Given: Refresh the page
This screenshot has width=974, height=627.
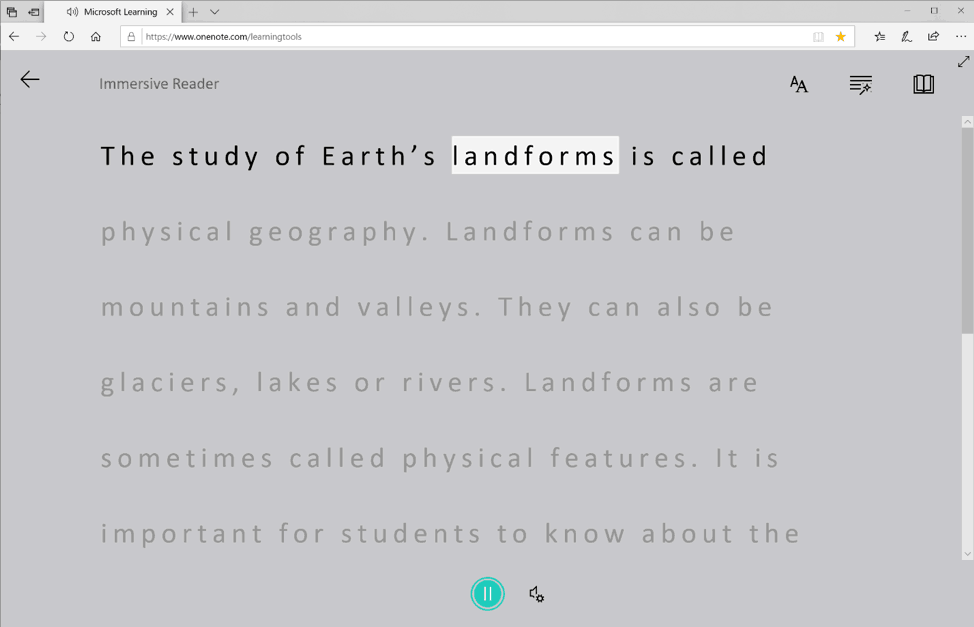Looking at the screenshot, I should 68,37.
